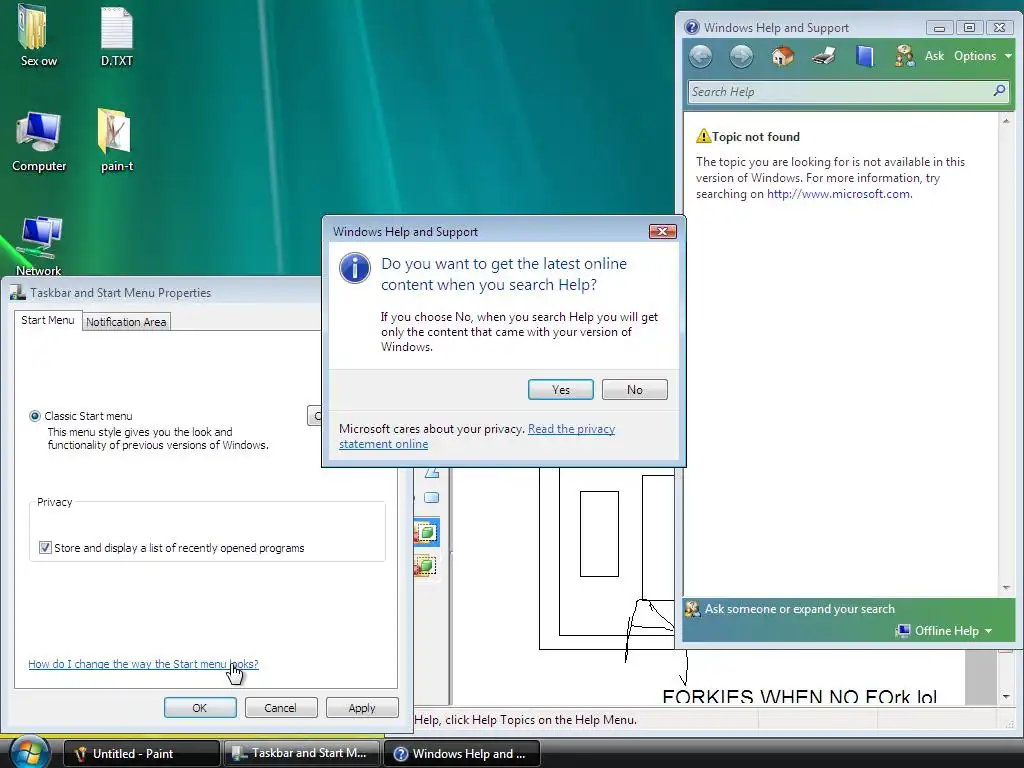Viewport: 1024px width, 768px height.
Task: Click OK in Taskbar Properties
Action: coord(200,708)
